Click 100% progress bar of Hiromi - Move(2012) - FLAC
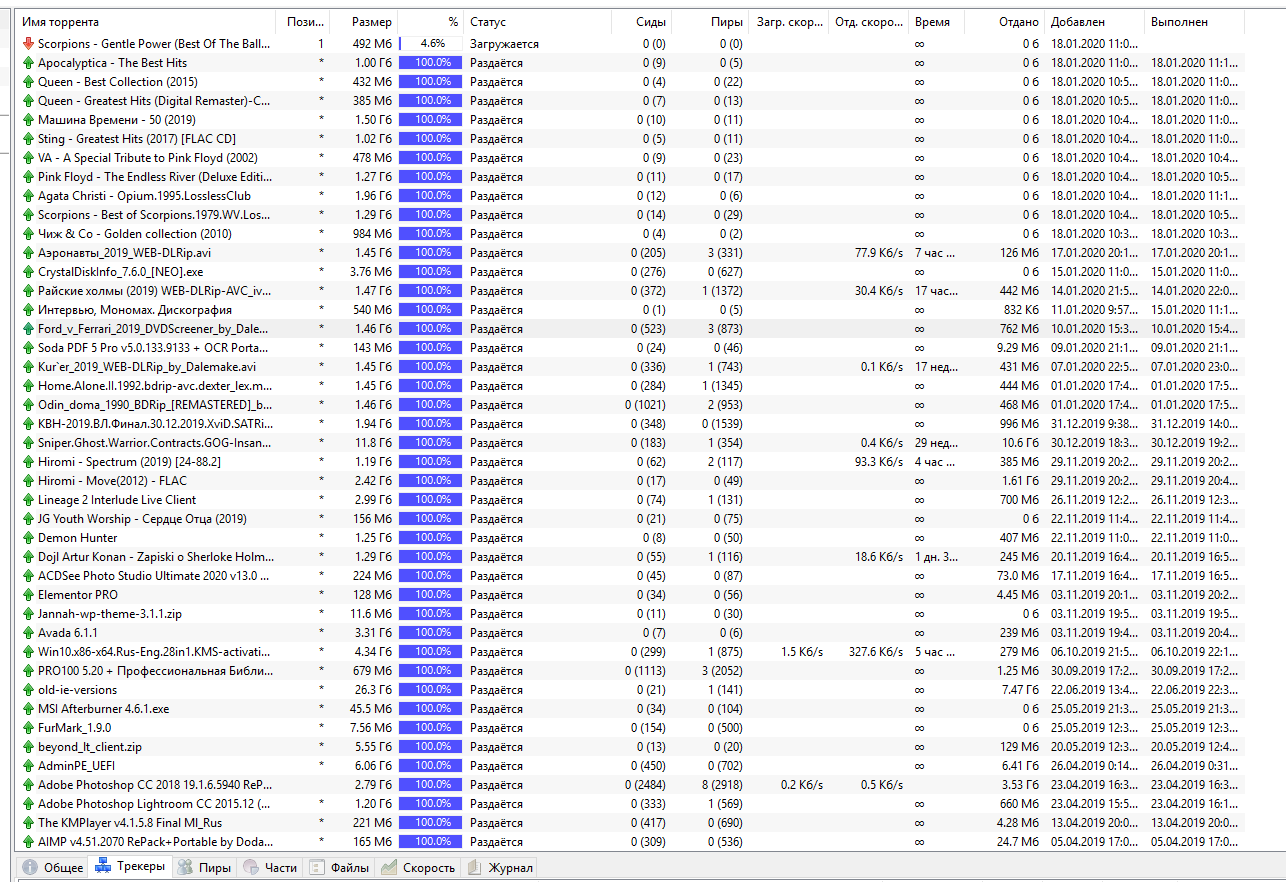Image resolution: width=1286 pixels, height=882 pixels. click(431, 481)
